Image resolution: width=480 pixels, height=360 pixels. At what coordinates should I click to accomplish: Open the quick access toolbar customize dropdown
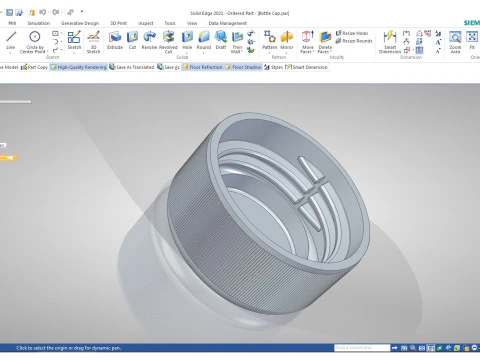[82, 12]
